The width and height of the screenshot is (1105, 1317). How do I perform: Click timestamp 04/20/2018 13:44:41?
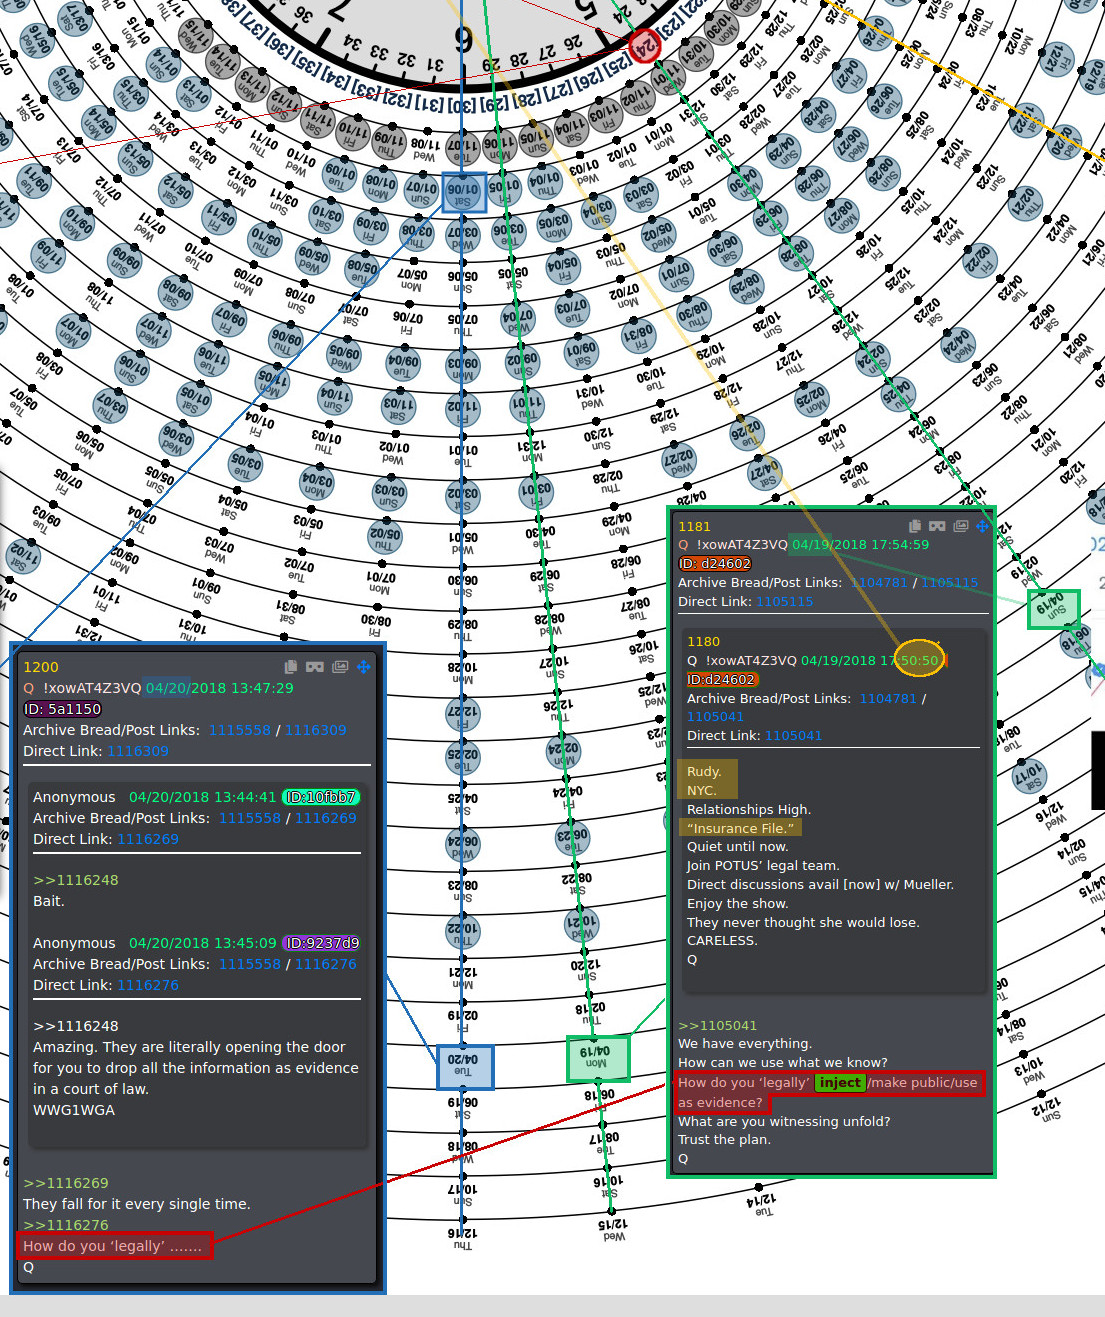[202, 797]
